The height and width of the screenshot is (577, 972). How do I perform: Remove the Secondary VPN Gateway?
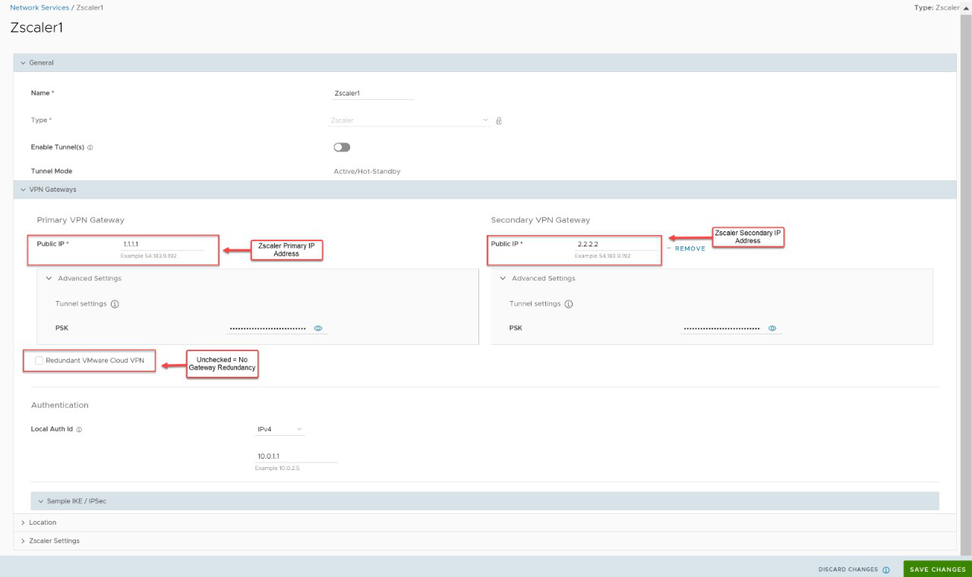coord(689,249)
